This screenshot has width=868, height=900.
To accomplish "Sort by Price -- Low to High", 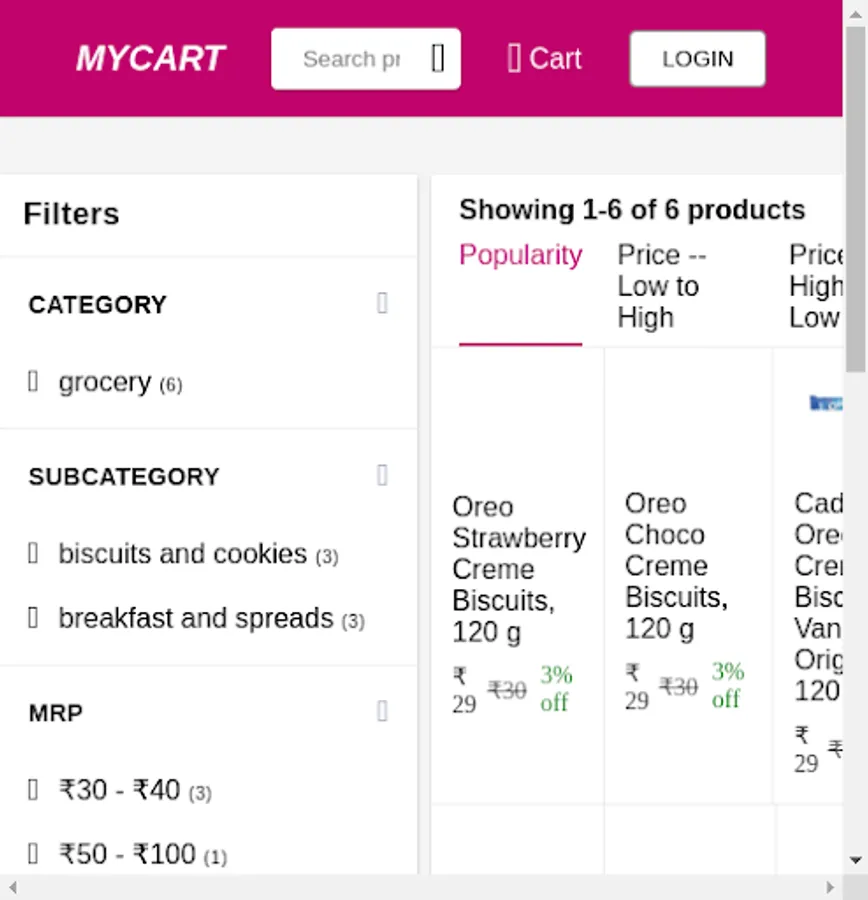I will click(662, 286).
